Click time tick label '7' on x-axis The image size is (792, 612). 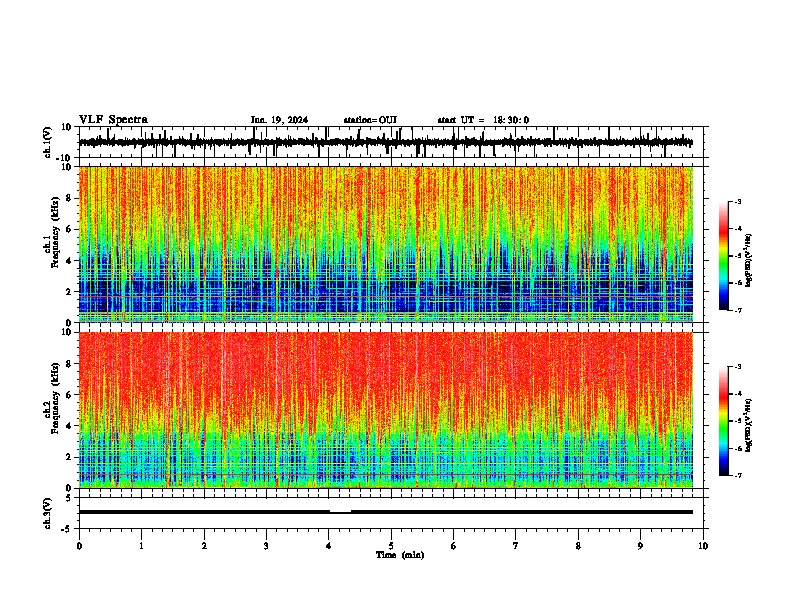point(516,546)
